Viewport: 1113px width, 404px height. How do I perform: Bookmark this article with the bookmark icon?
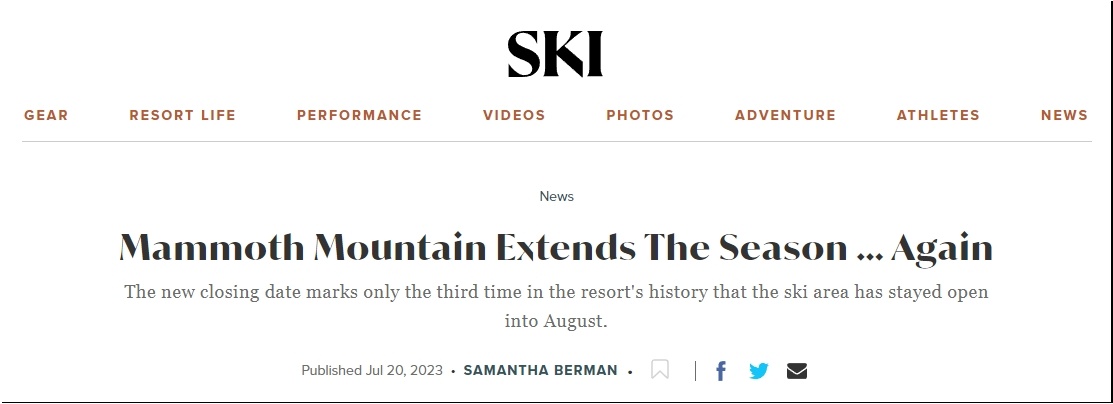(660, 370)
